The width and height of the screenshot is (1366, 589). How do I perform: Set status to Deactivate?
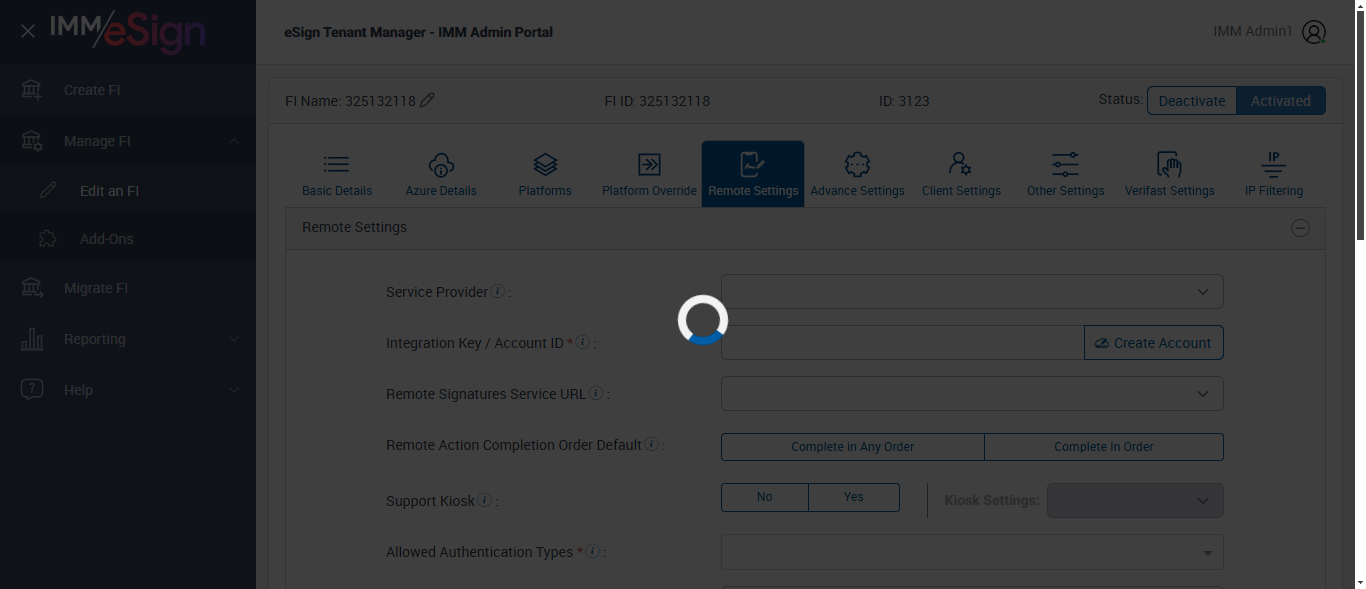(1192, 100)
